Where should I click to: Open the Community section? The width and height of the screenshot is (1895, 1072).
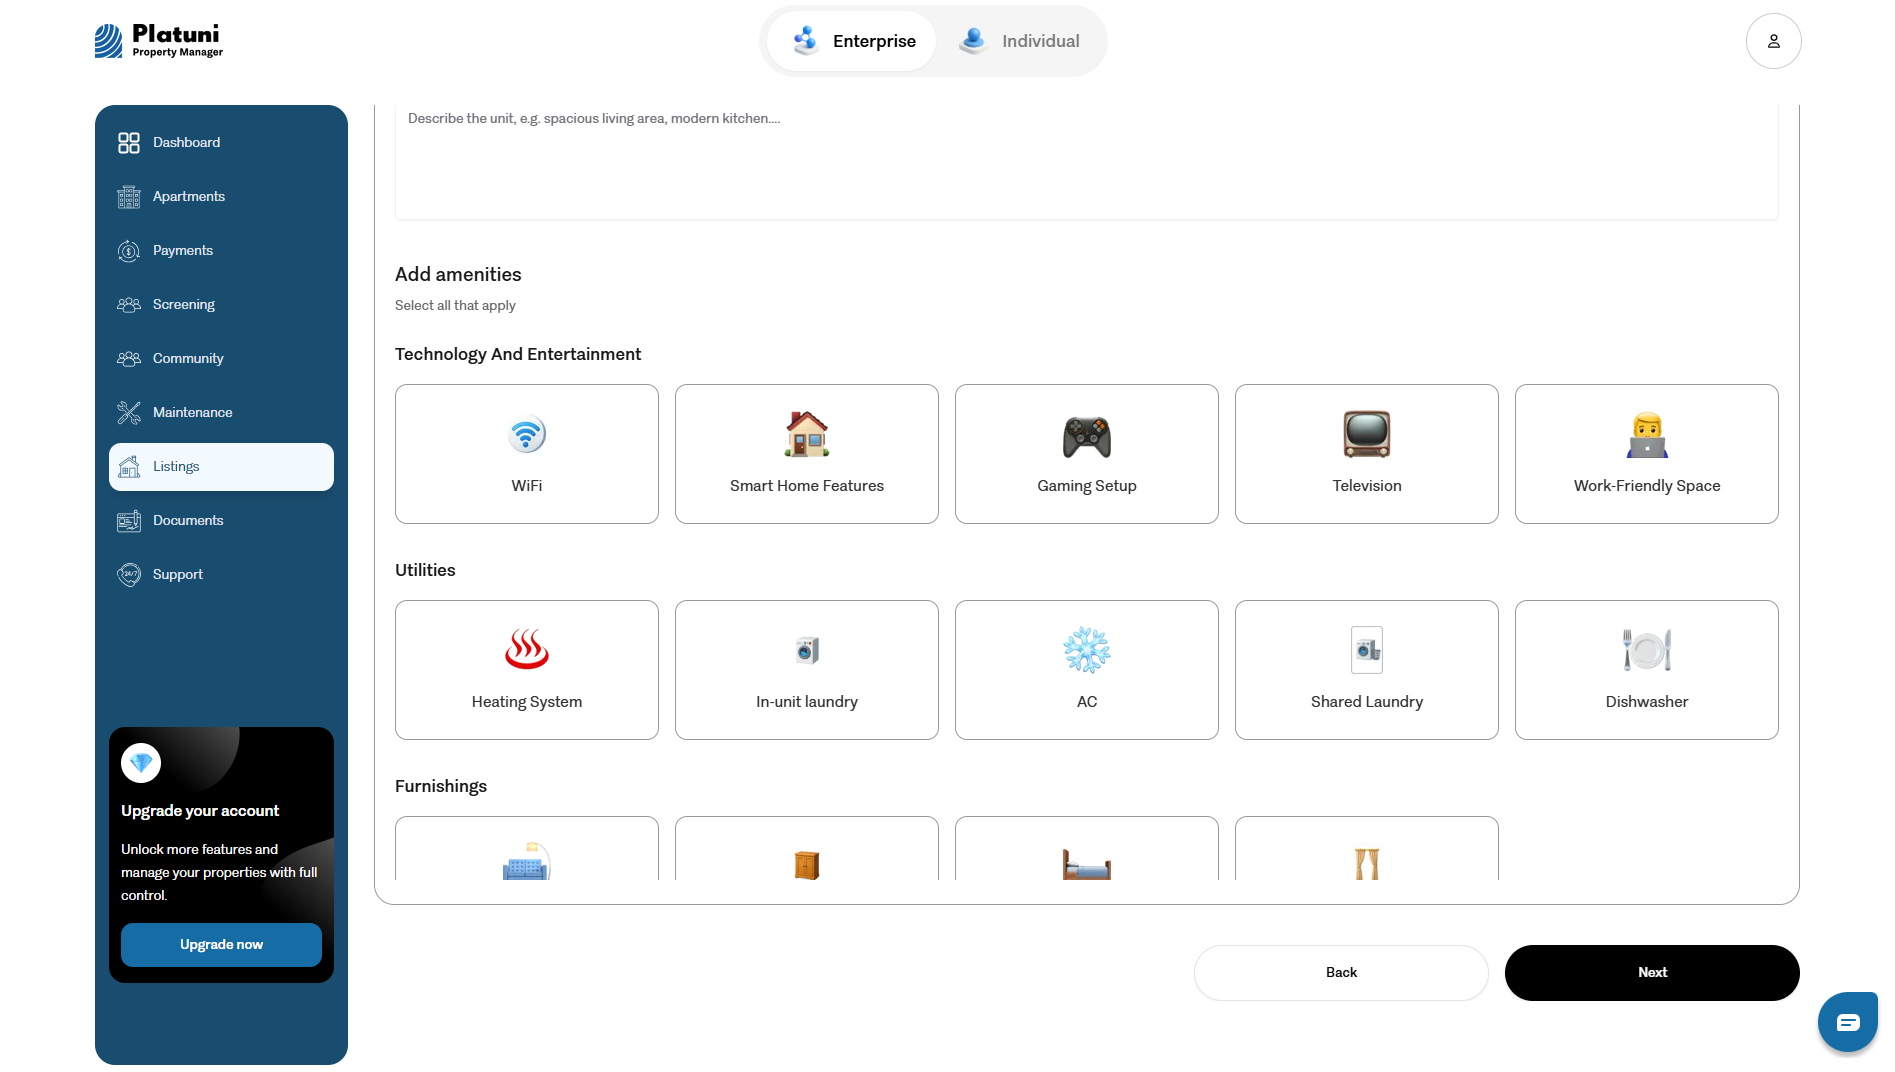coord(221,359)
